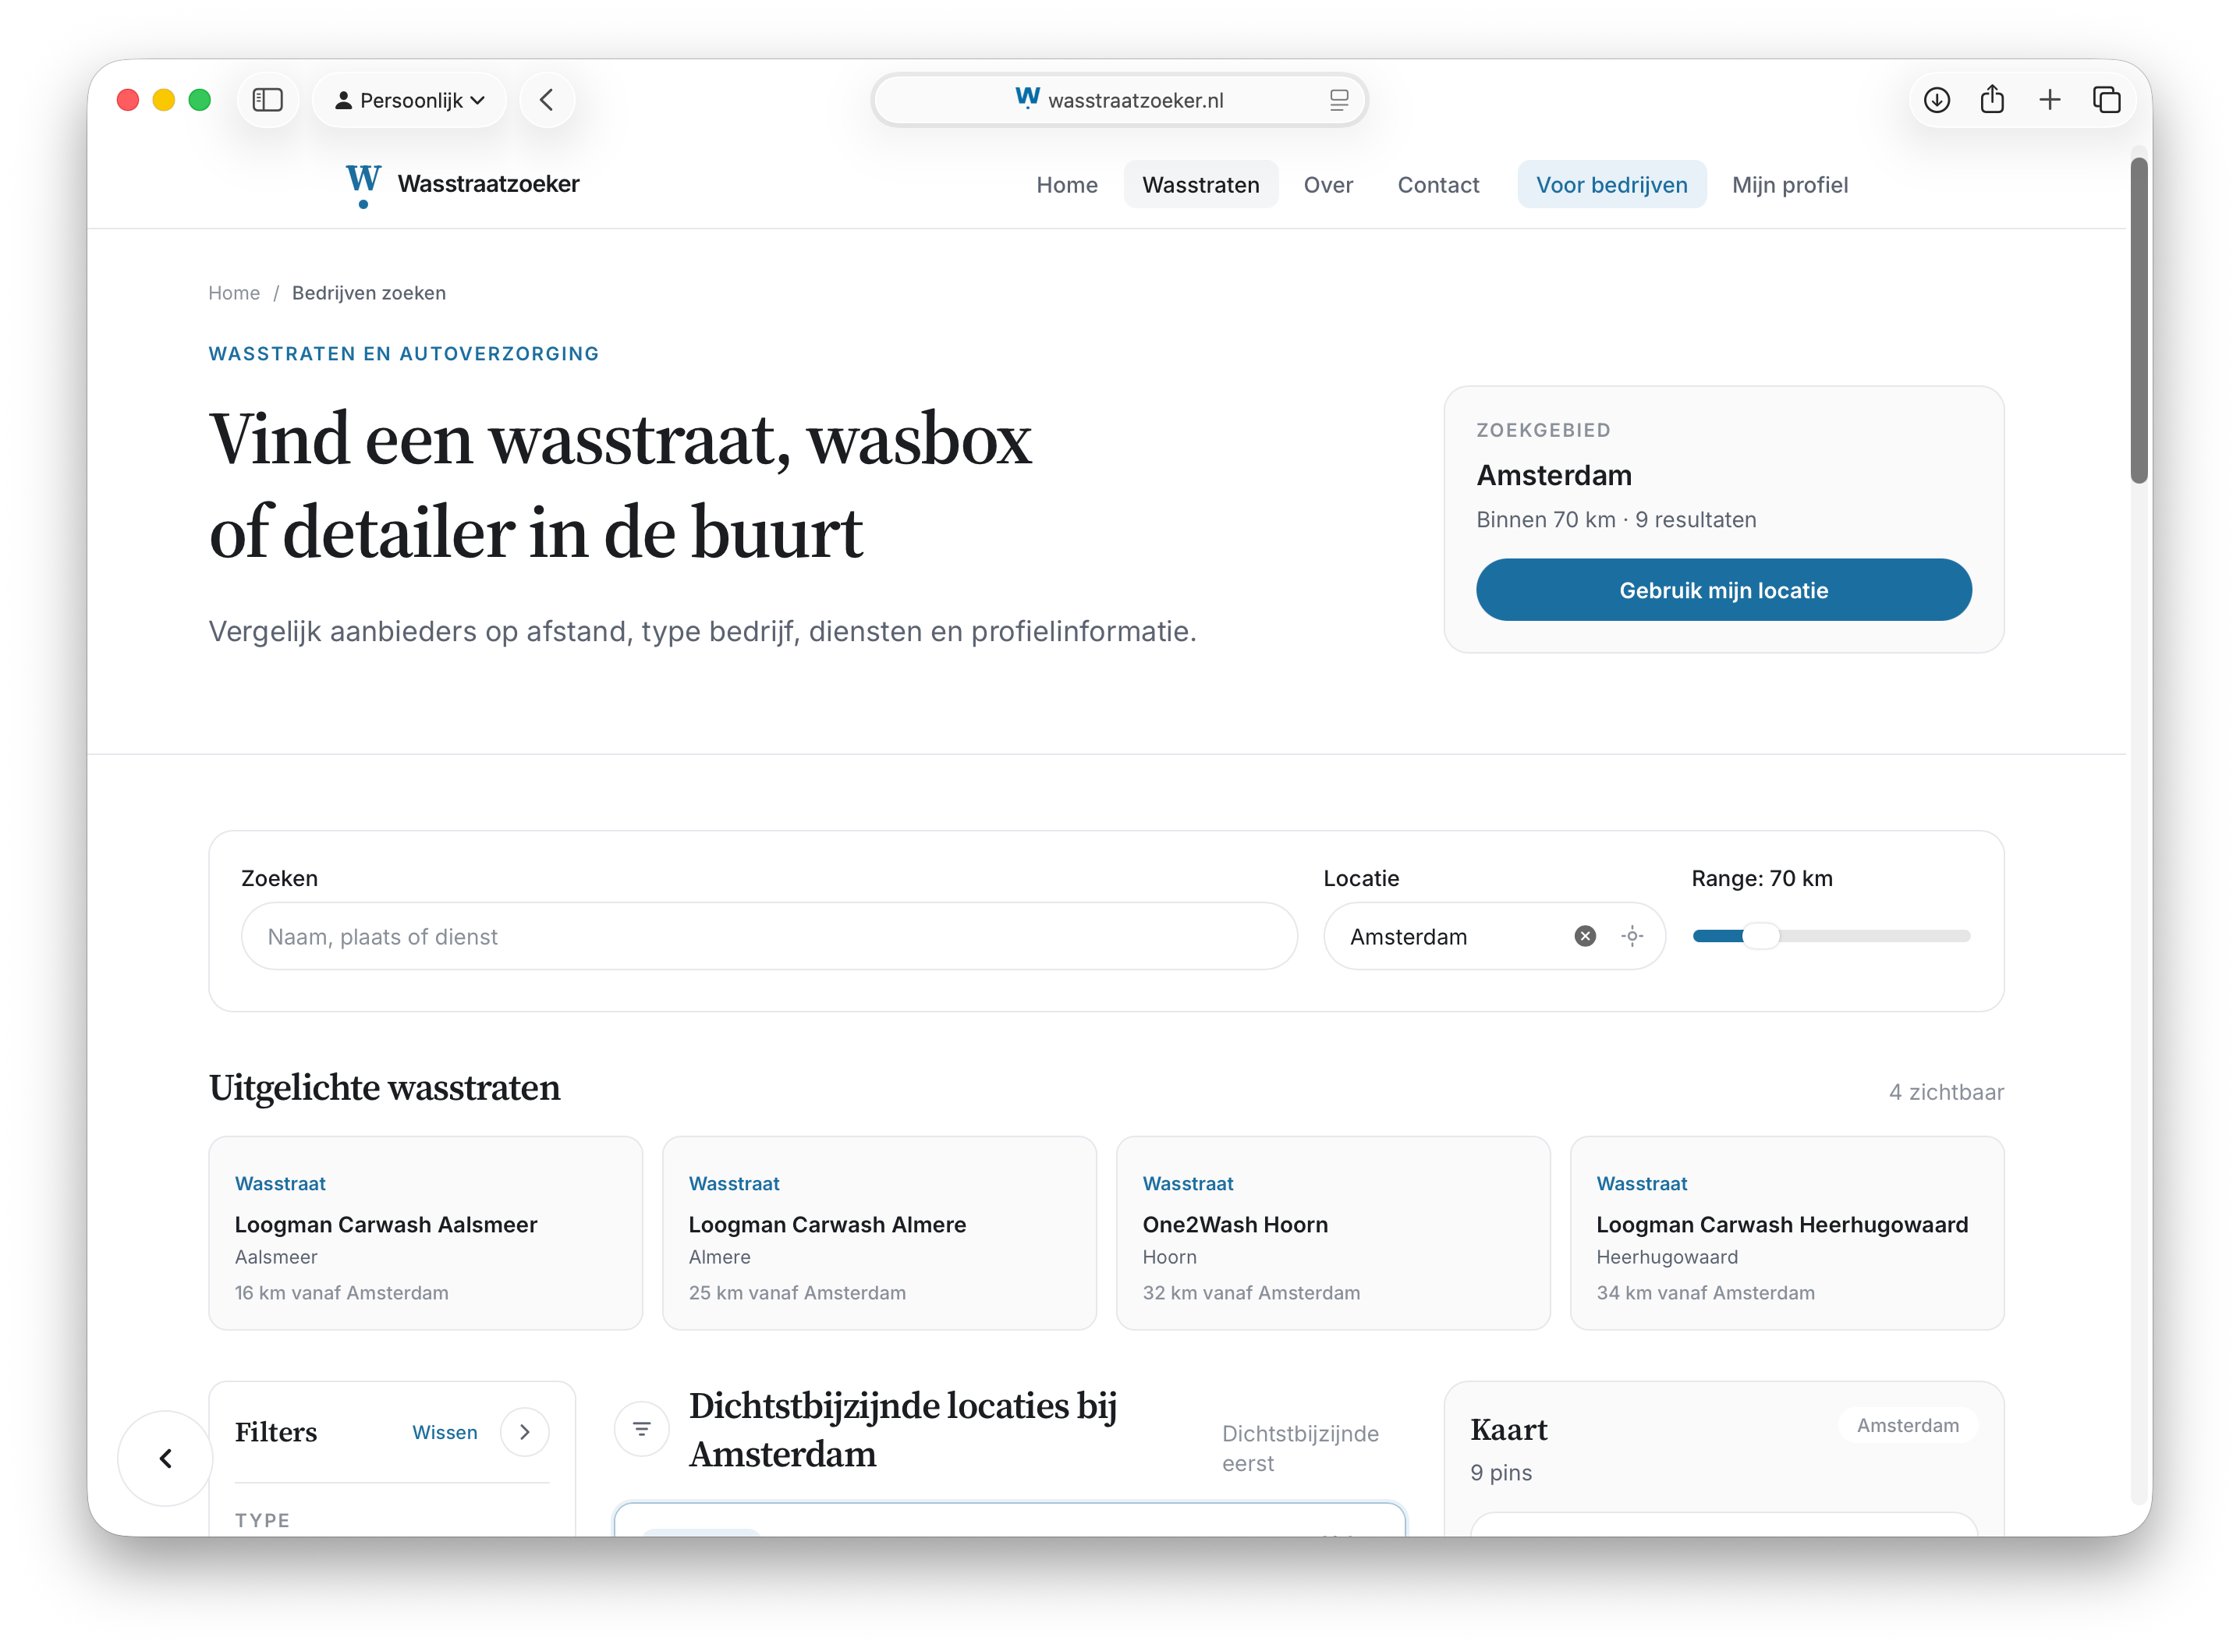This screenshot has width=2240, height=1652.
Task: Click the Wasstraatzoeker brand name
Action: click(x=488, y=184)
